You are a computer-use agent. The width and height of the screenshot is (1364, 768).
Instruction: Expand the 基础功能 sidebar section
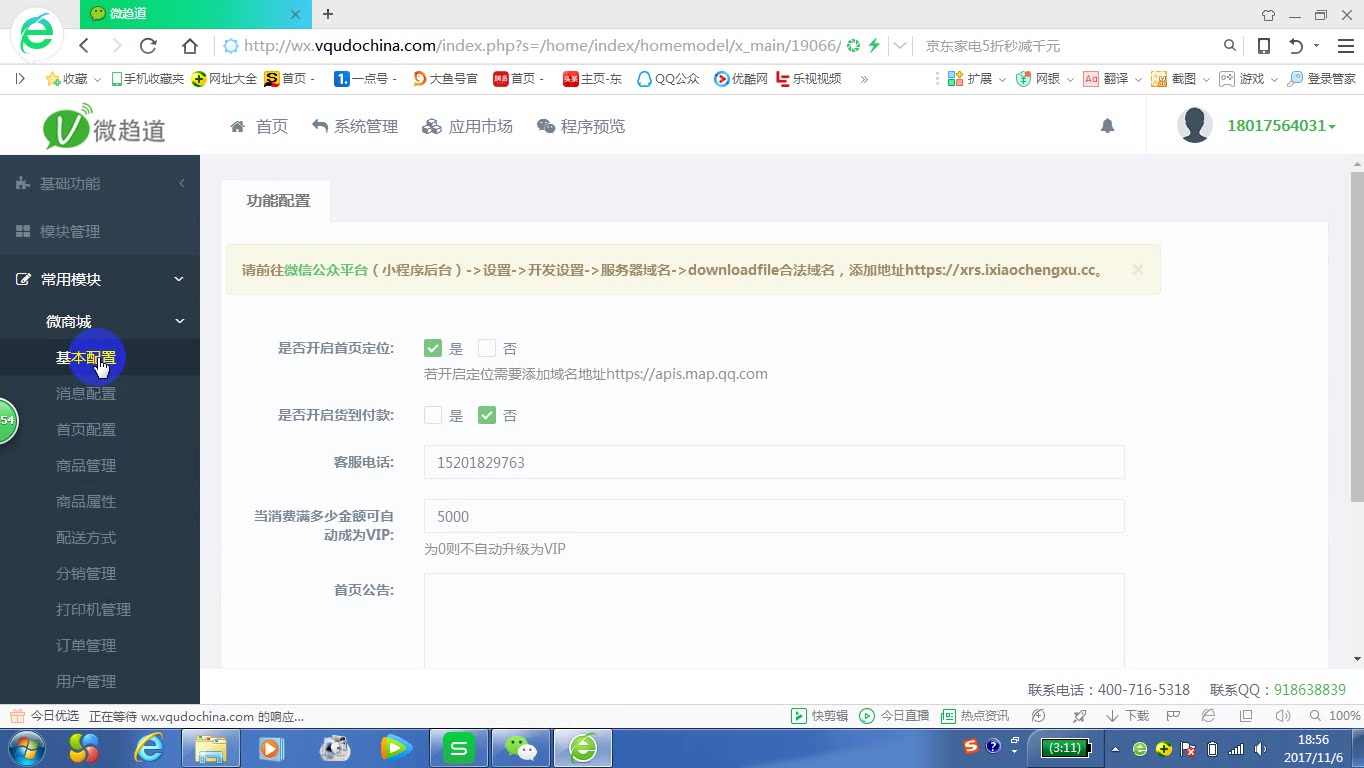(100, 183)
